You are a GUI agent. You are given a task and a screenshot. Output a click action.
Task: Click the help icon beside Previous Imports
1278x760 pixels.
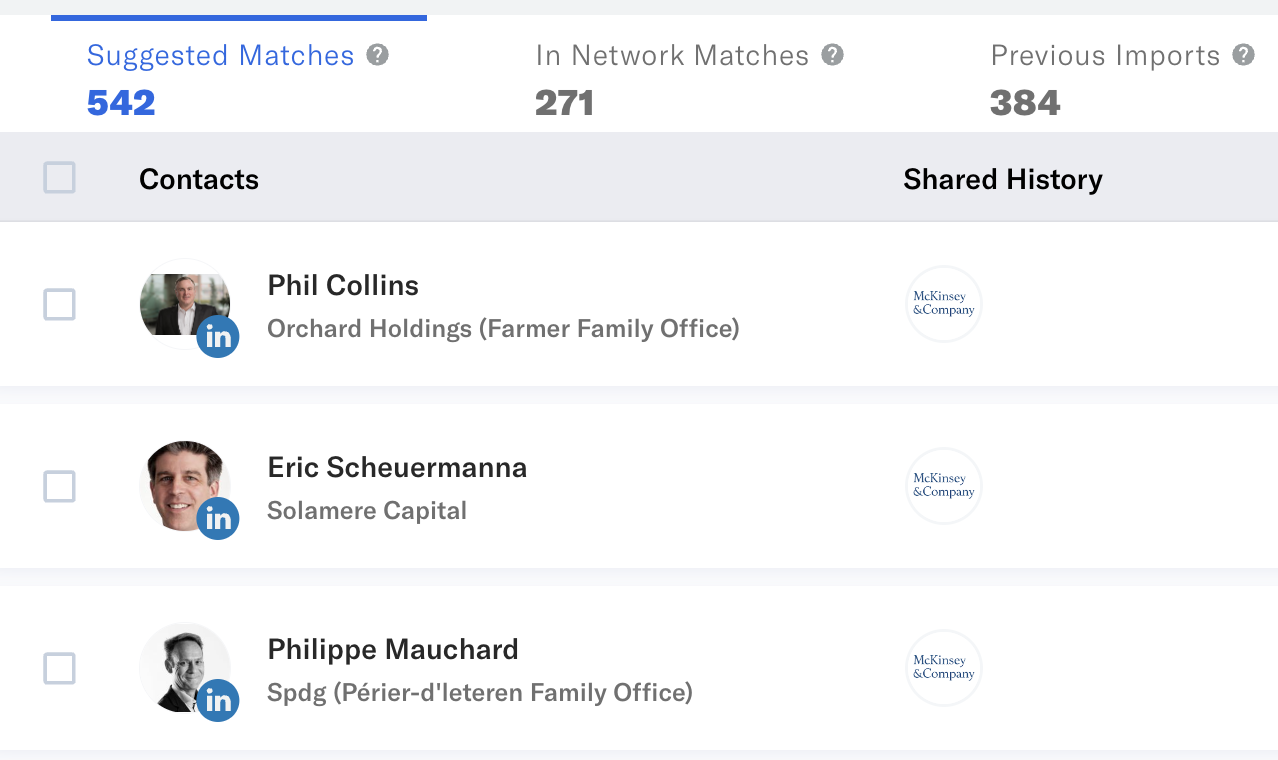pyautogui.click(x=1243, y=55)
